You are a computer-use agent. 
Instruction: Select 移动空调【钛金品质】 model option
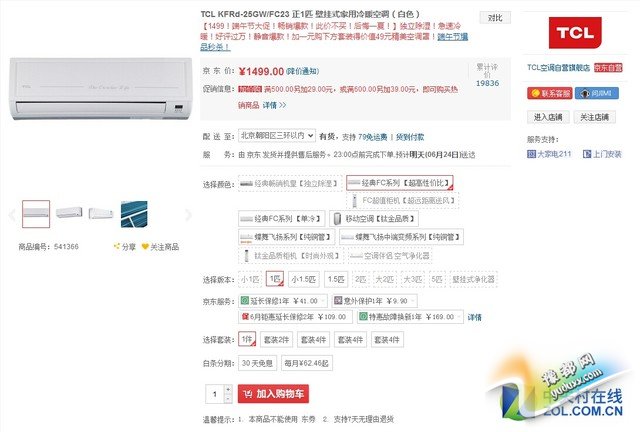373,219
